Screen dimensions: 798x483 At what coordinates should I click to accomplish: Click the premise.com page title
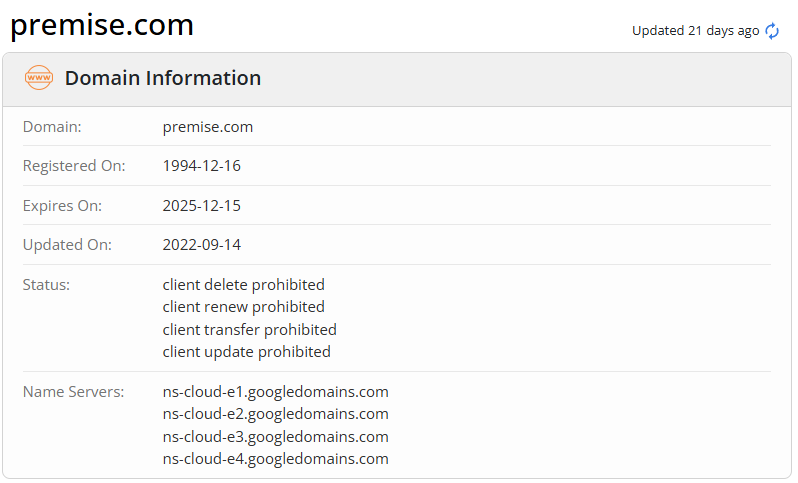coord(102,25)
